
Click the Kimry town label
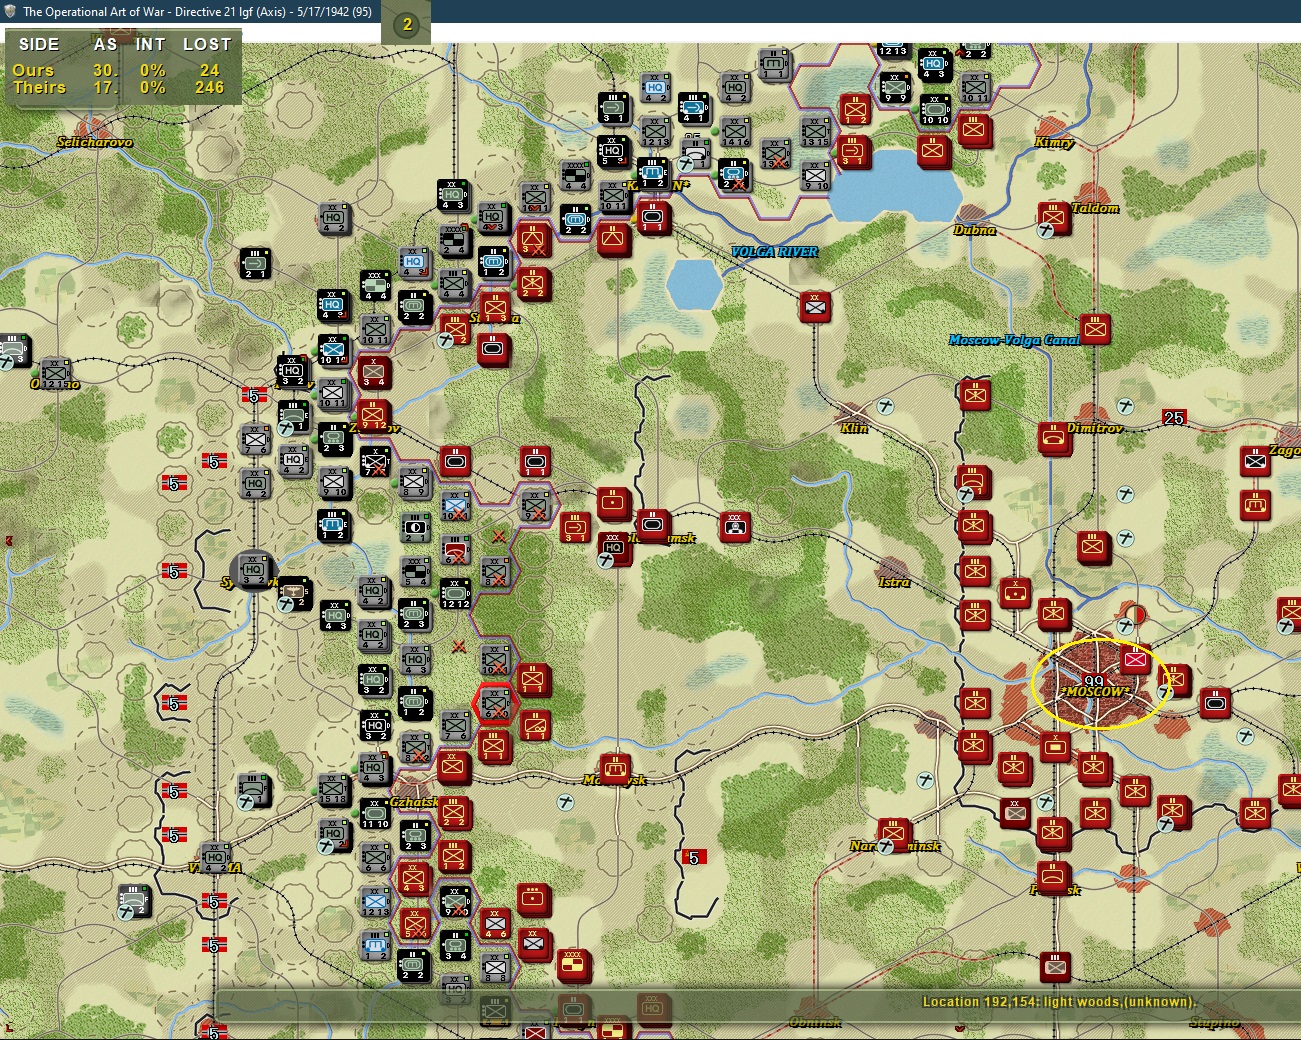(x=1054, y=143)
